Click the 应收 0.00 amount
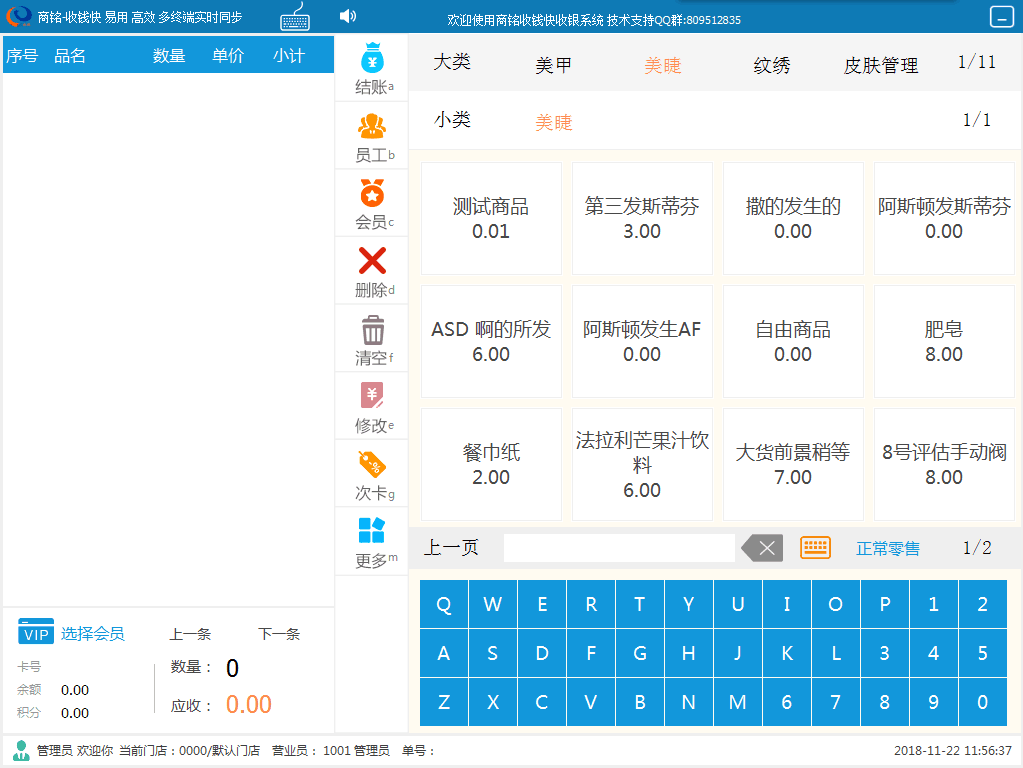The width and height of the screenshot is (1023, 768). coord(249,705)
